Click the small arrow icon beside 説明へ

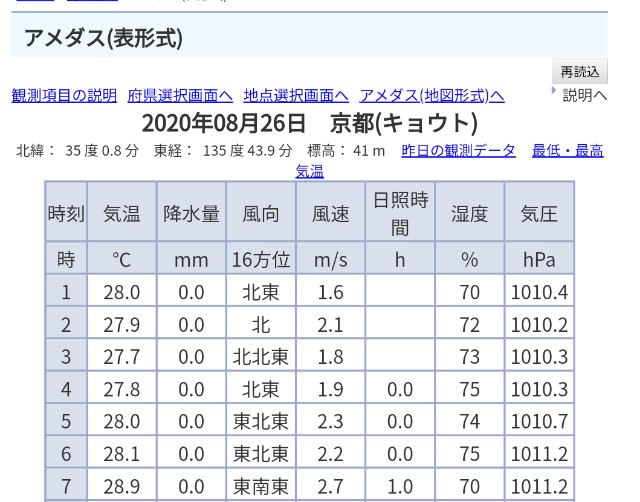tap(554, 90)
